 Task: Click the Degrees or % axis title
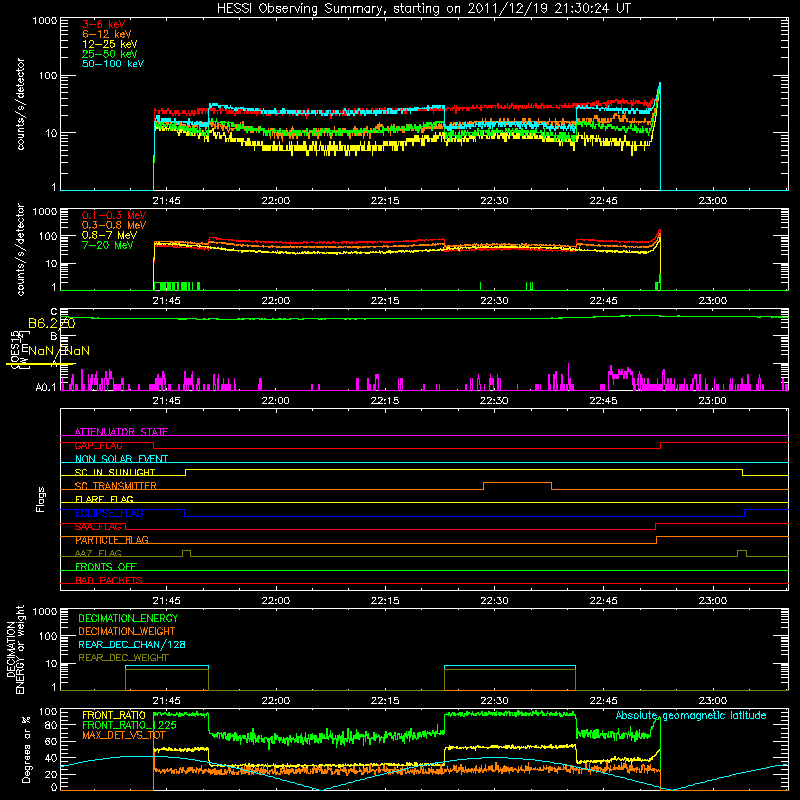26,749
